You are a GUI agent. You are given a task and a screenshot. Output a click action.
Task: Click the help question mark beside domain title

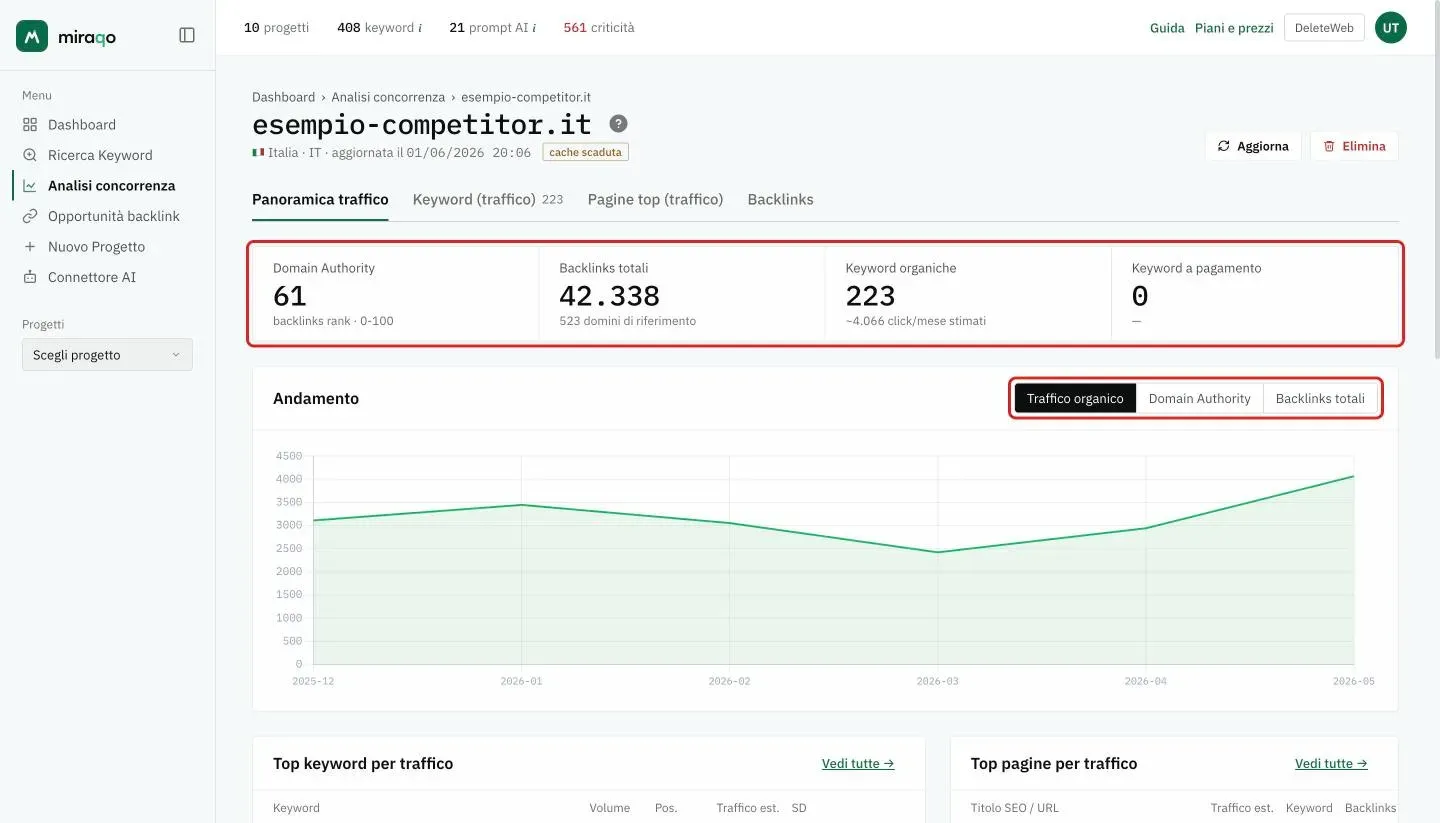pyautogui.click(x=619, y=124)
